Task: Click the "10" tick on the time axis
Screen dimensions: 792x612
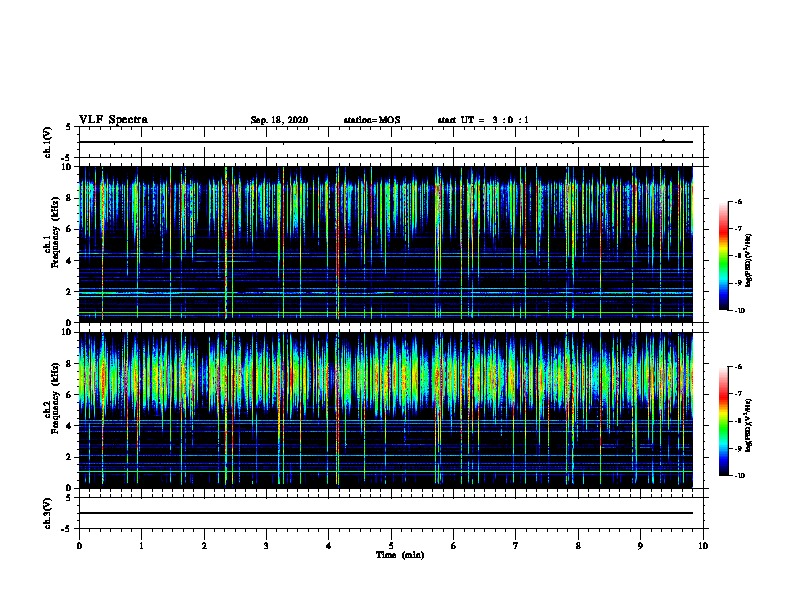Action: coord(703,546)
